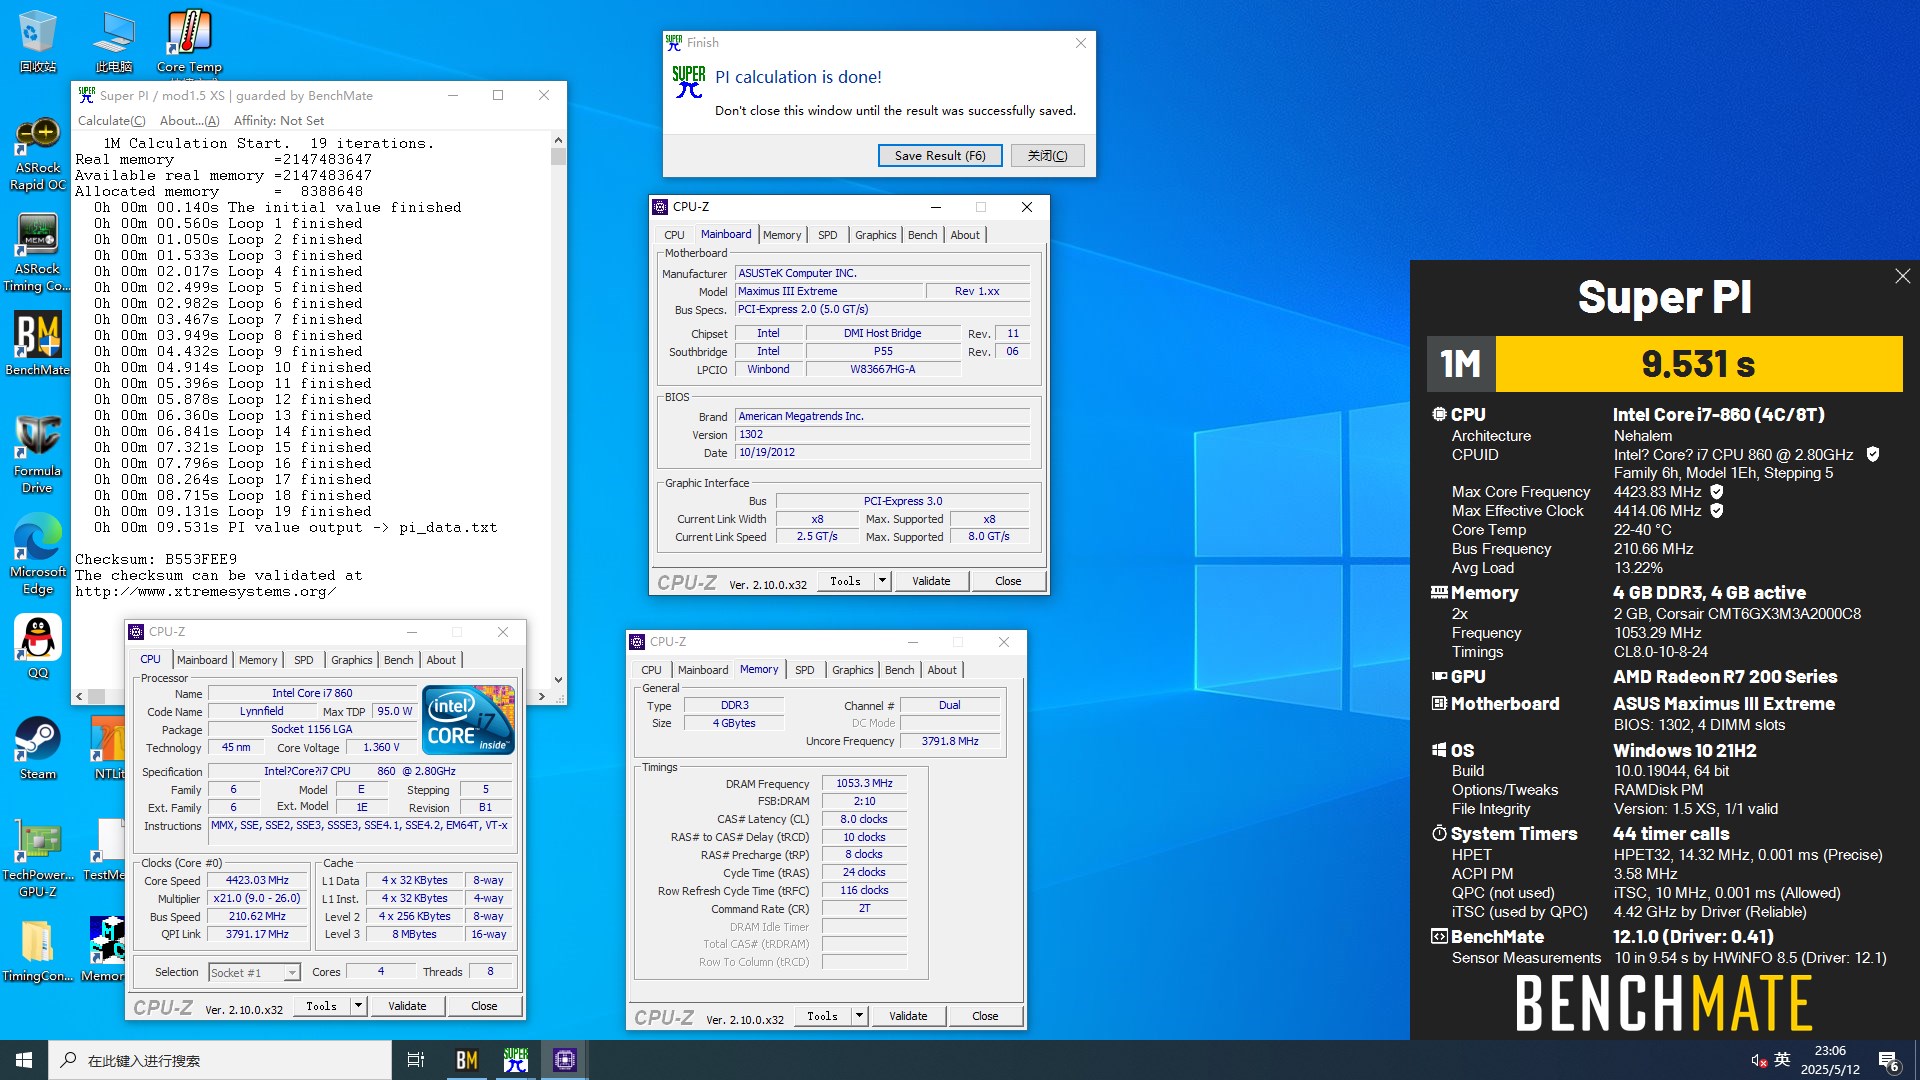Open Task View on taskbar
Image resolution: width=1920 pixels, height=1080 pixels.
[x=416, y=1060]
